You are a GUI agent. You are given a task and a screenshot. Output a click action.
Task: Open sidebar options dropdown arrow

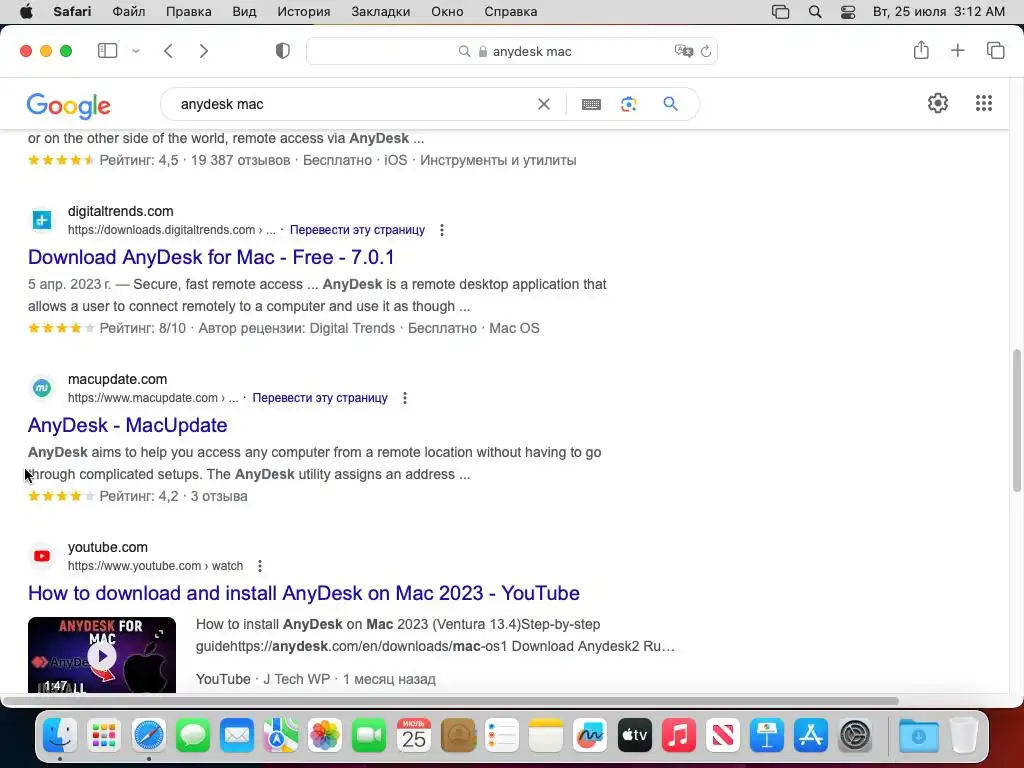click(136, 51)
